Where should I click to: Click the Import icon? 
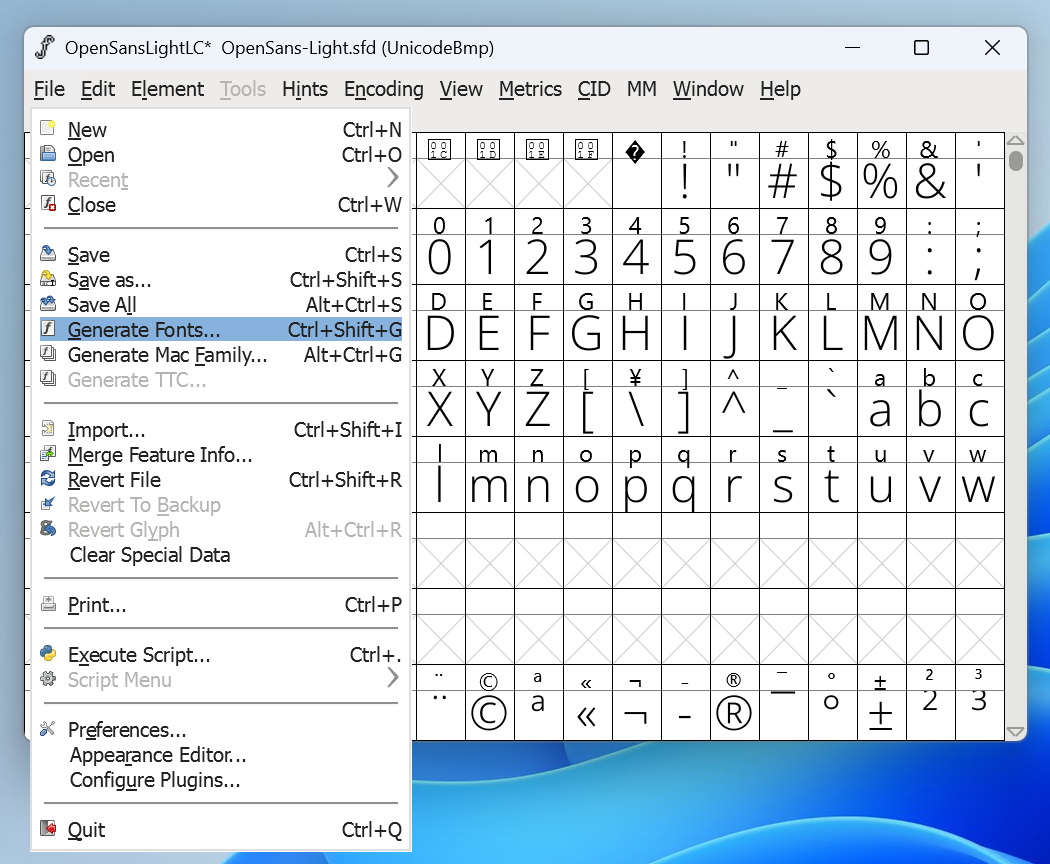(48, 429)
